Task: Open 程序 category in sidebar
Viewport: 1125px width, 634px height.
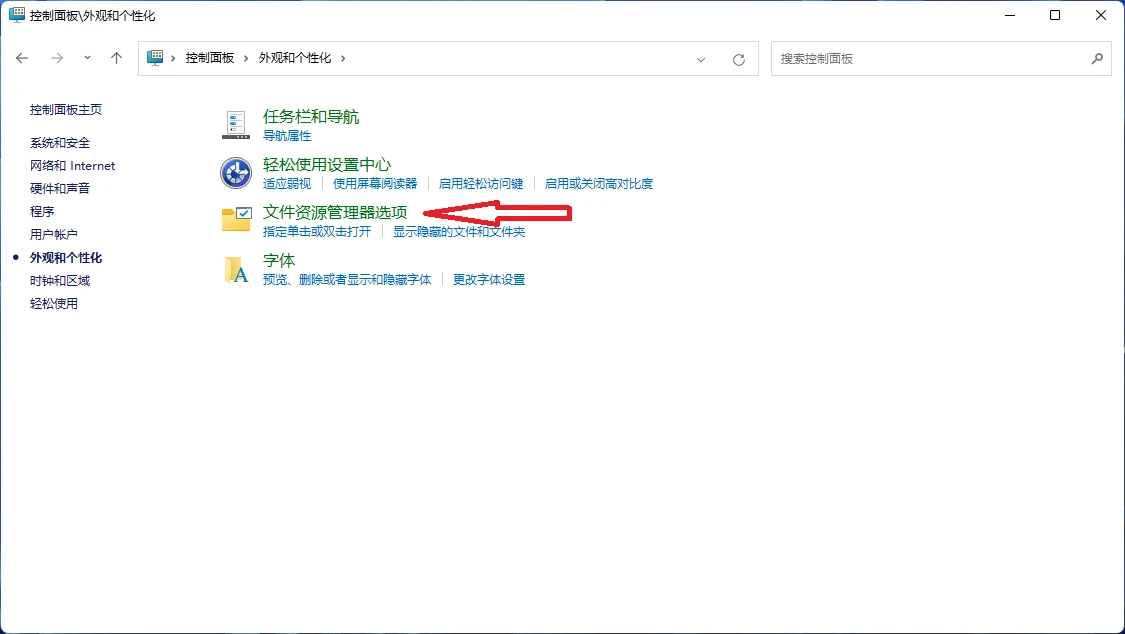Action: click(x=42, y=212)
